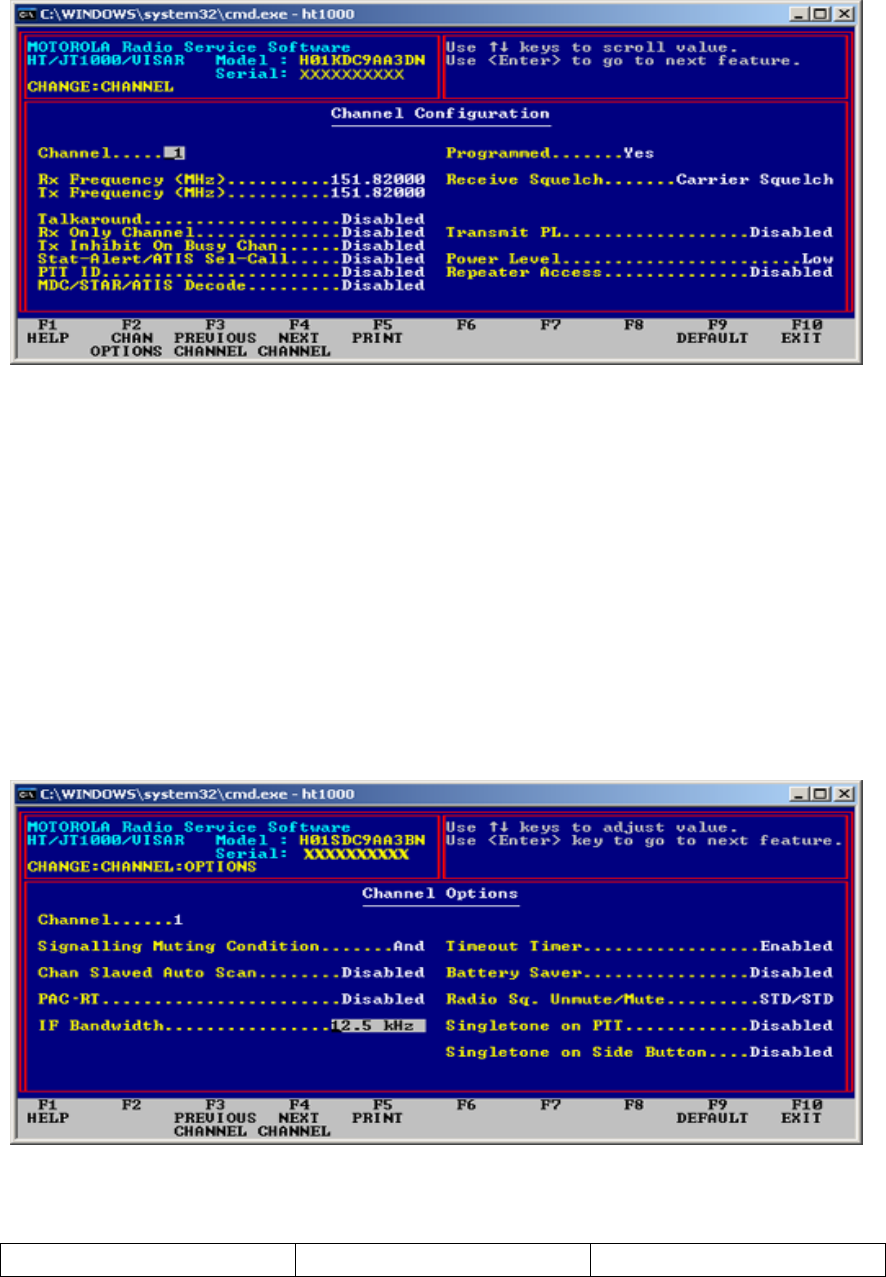This screenshot has height=1277, width=886.
Task: Select the Receive Squelch Carrier Squelch value
Action: 754,180
